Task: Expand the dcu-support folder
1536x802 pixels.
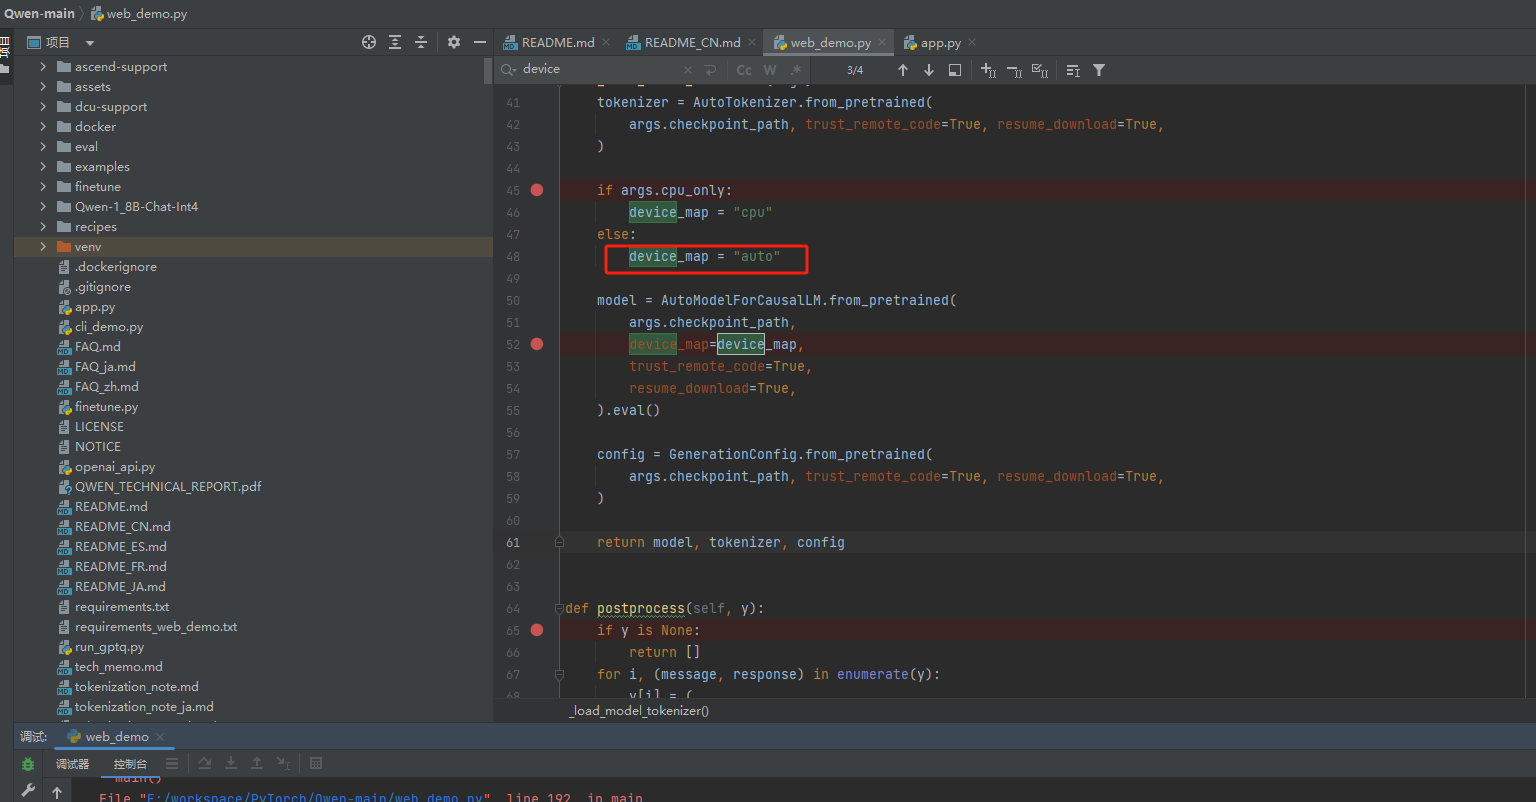Action: coord(43,107)
